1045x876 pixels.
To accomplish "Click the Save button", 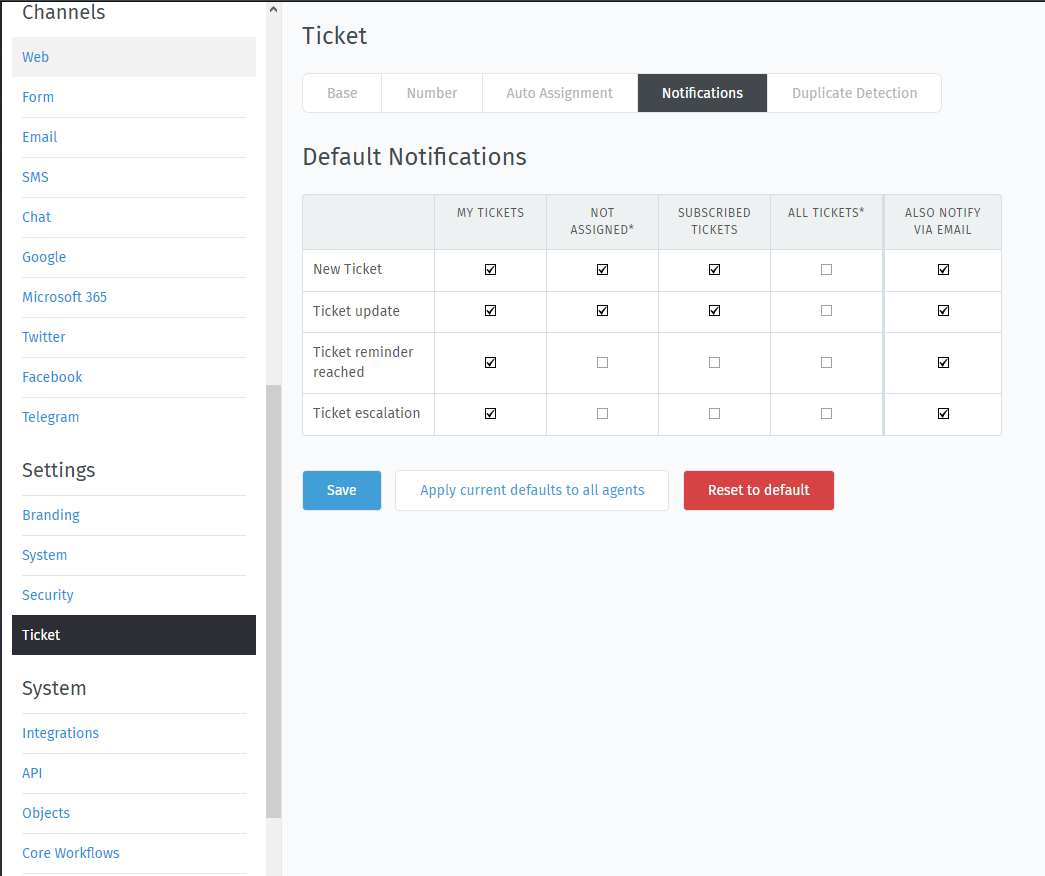I will coord(341,490).
